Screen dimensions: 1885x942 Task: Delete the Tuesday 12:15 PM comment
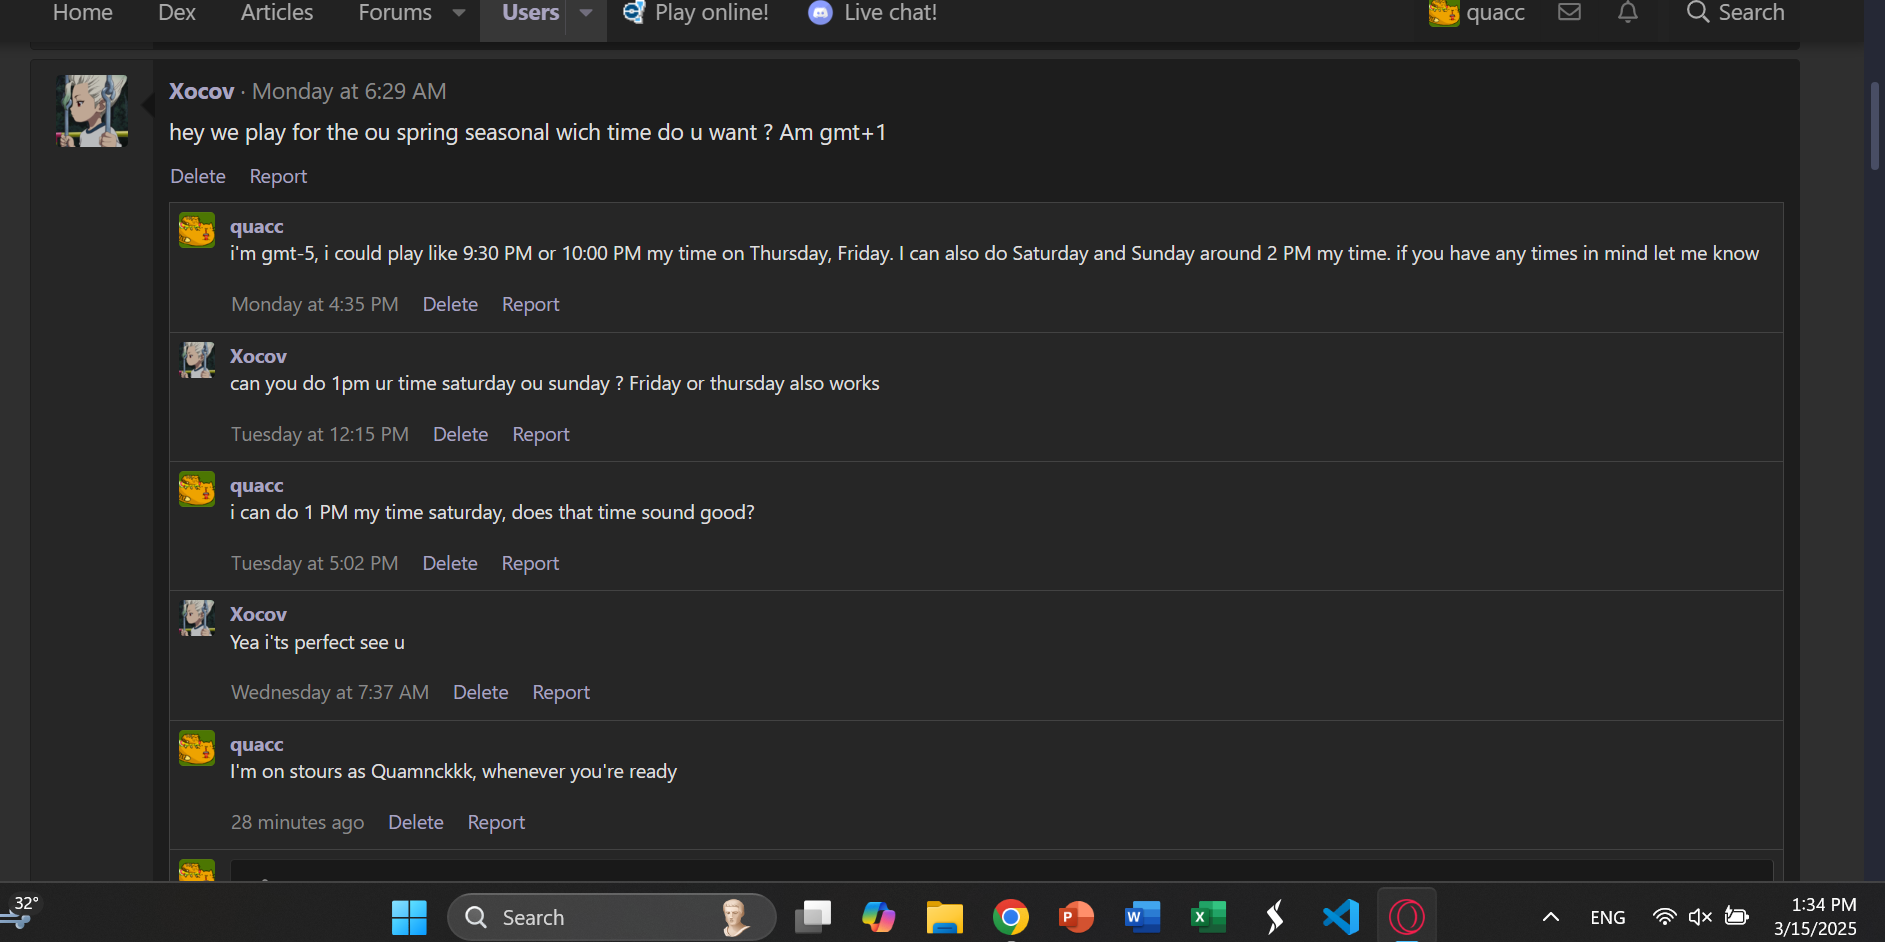460,434
